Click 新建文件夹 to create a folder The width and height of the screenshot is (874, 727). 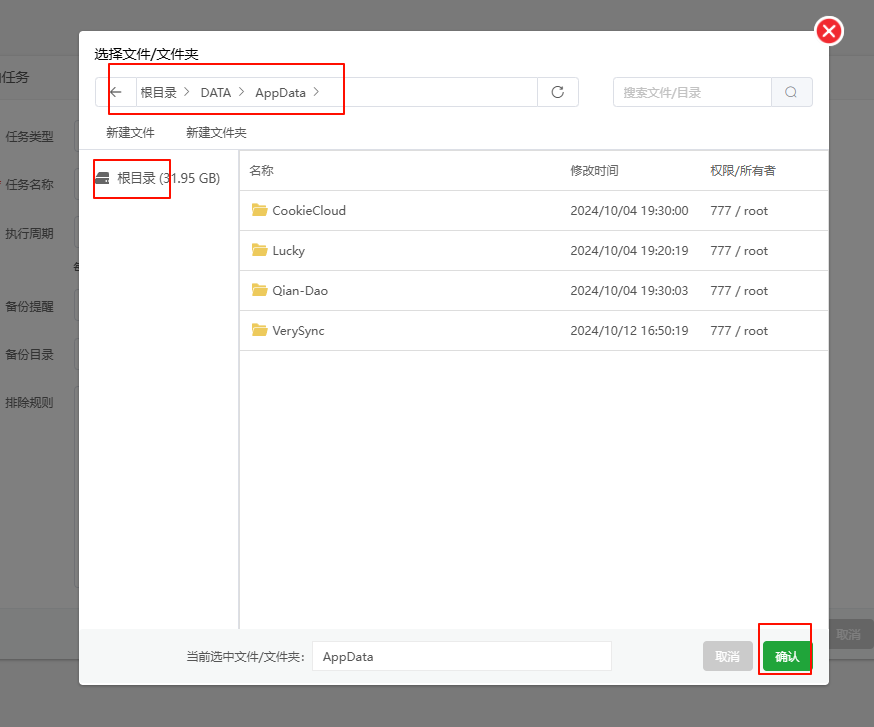(x=216, y=132)
